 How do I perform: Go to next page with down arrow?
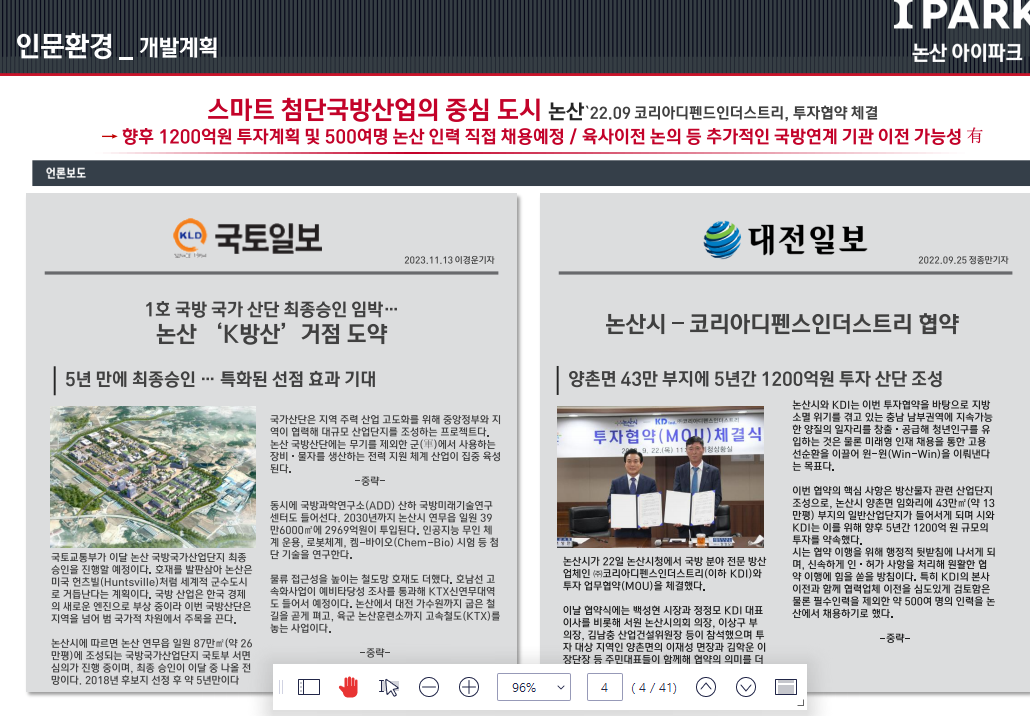coord(746,687)
